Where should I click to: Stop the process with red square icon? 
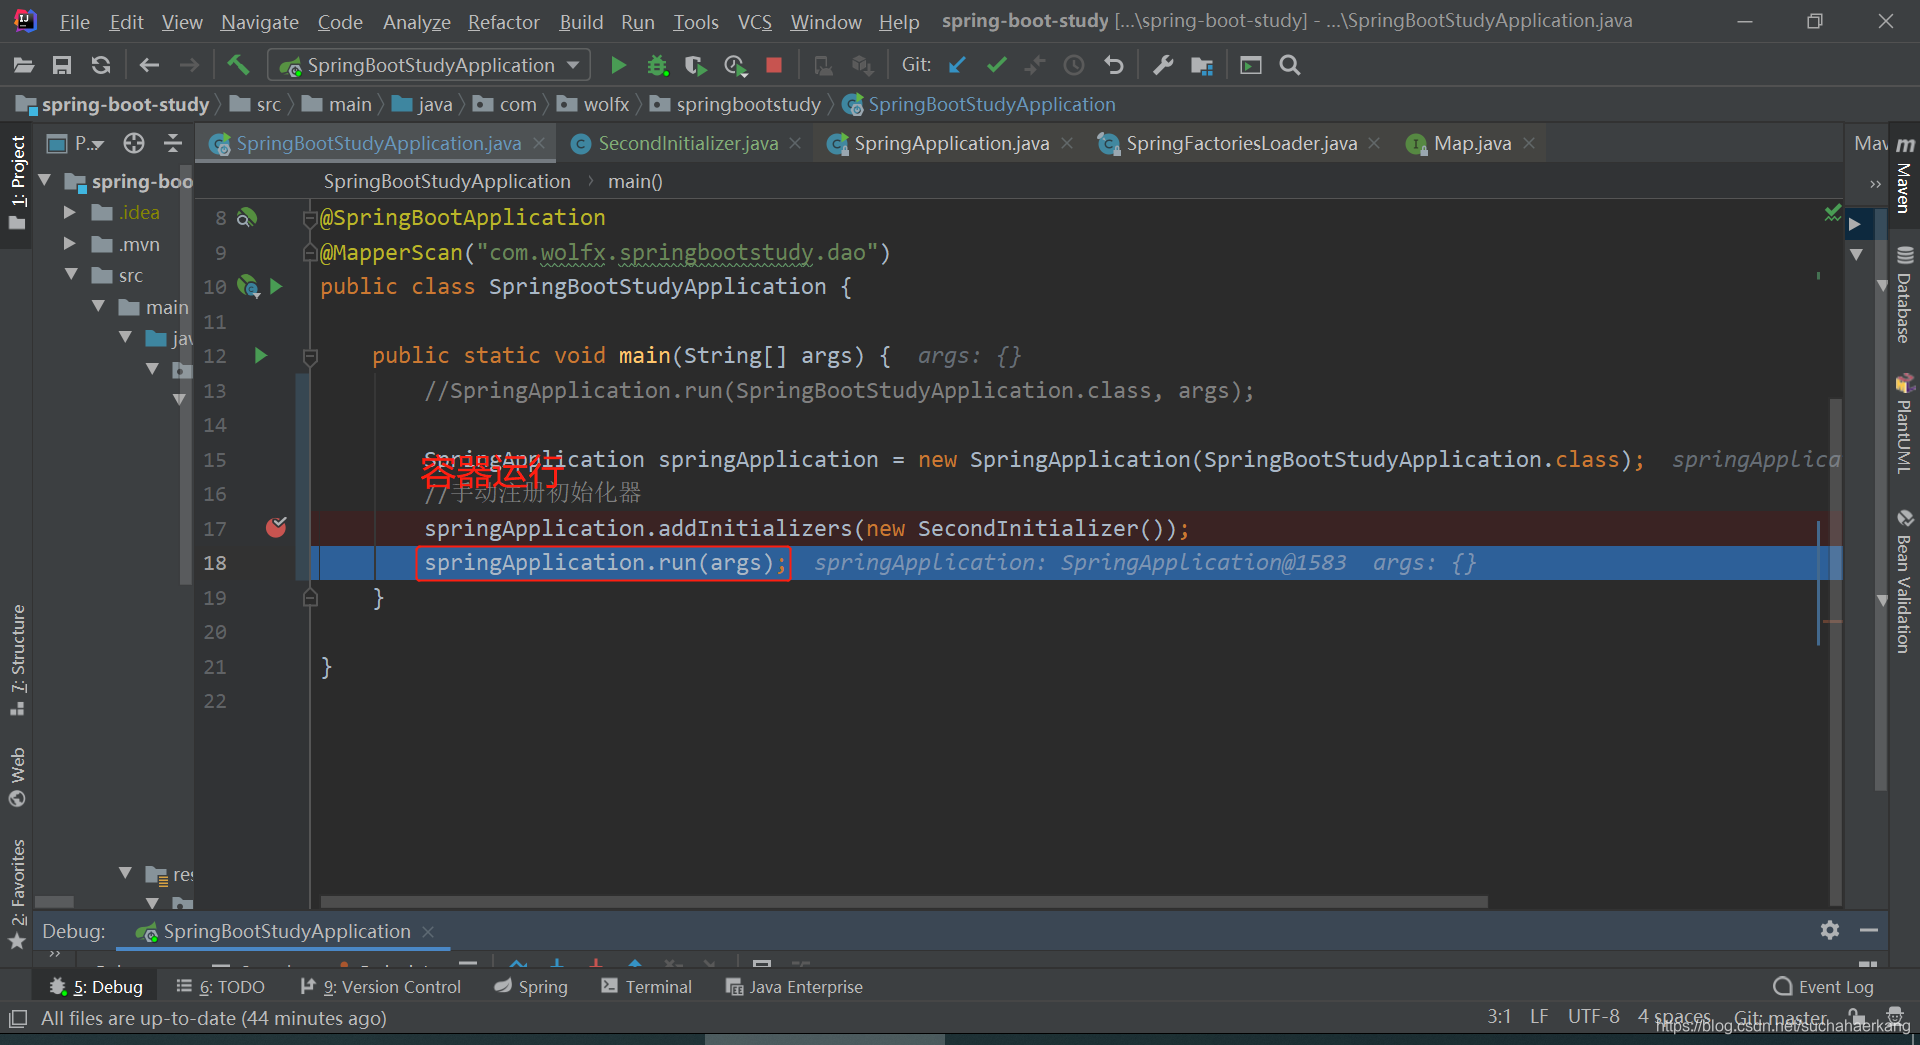tap(773, 65)
